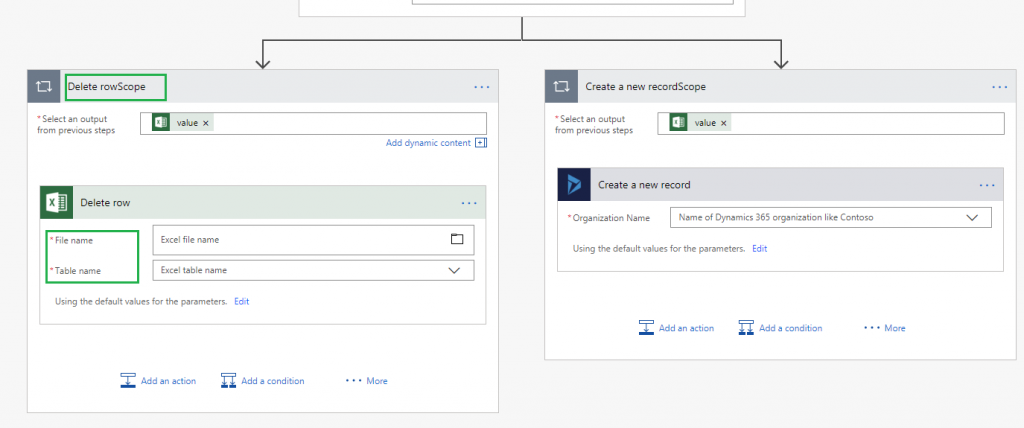
Task: Click Edit link under the Delete row parameters
Action: coord(241,301)
